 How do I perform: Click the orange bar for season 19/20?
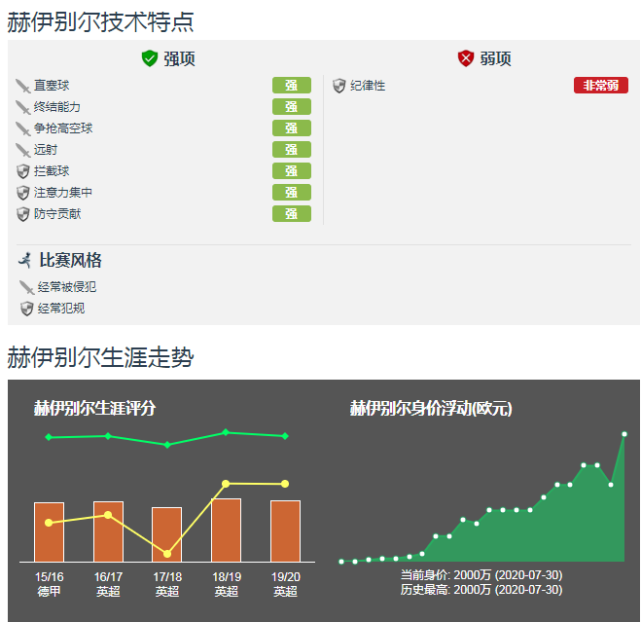[285, 531]
